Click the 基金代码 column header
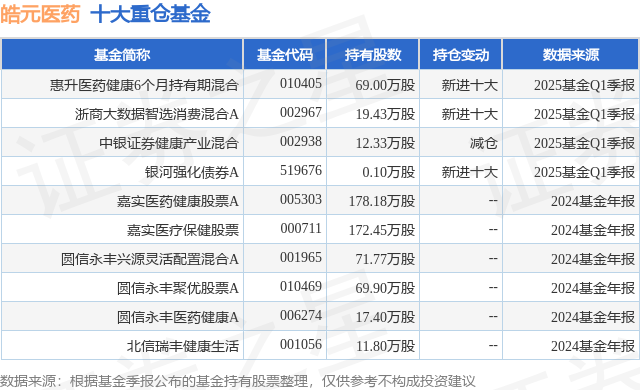Image resolution: width=640 pixels, height=390 pixels. (x=284, y=55)
